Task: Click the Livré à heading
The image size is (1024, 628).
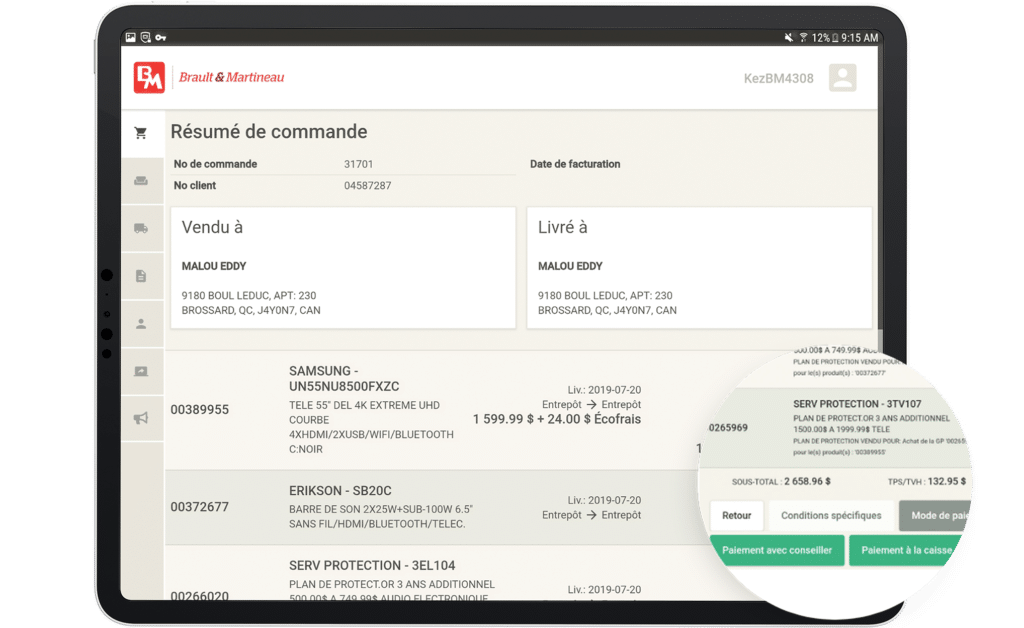Action: 563,227
